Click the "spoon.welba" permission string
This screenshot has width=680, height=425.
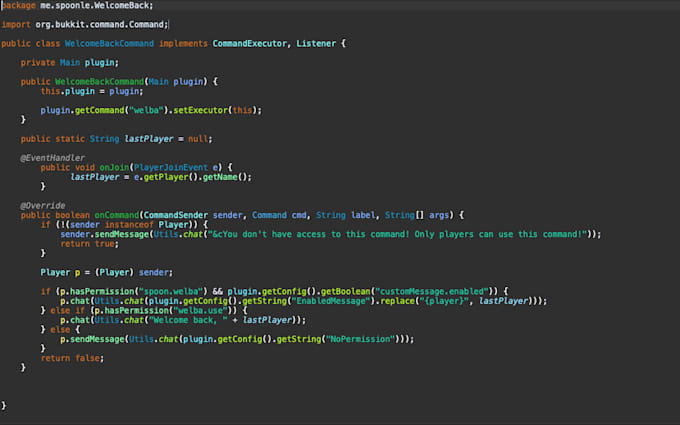tap(171, 292)
